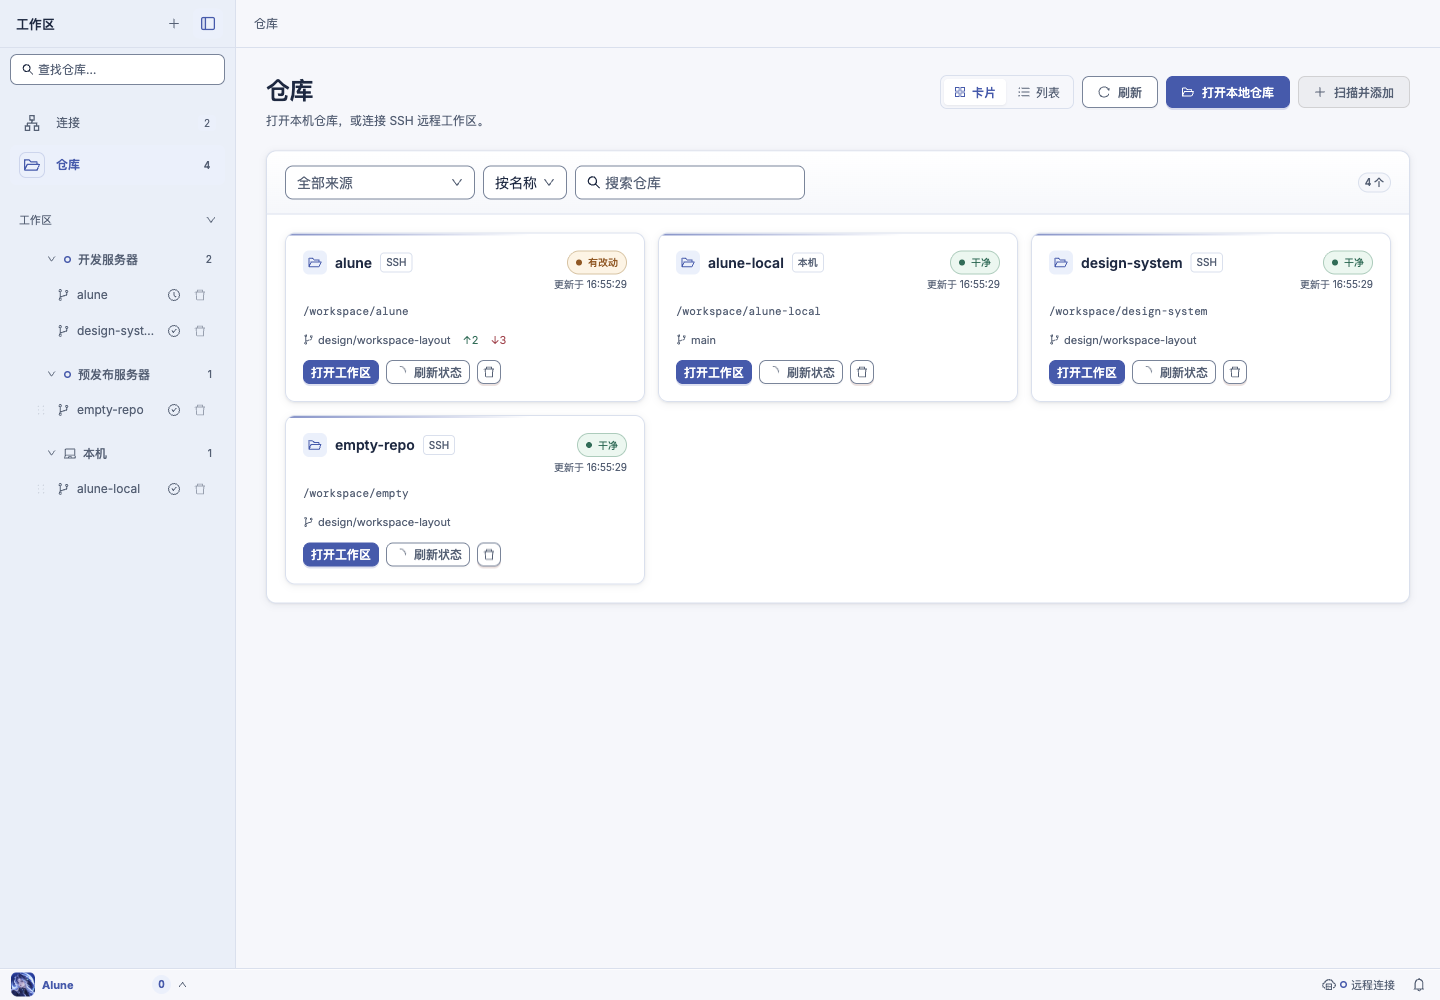This screenshot has width=1440, height=1000.
Task: Delete alune from the sidebar tree
Action: tap(200, 295)
